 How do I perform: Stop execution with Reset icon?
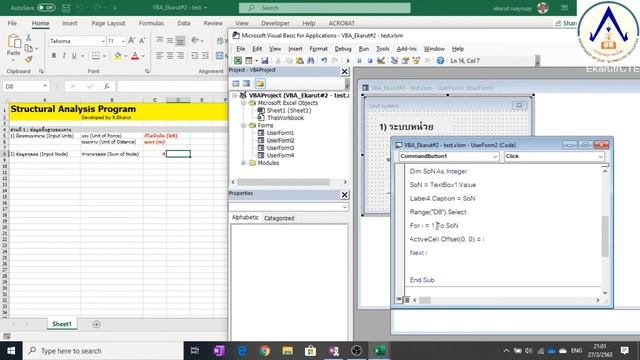coord(370,61)
